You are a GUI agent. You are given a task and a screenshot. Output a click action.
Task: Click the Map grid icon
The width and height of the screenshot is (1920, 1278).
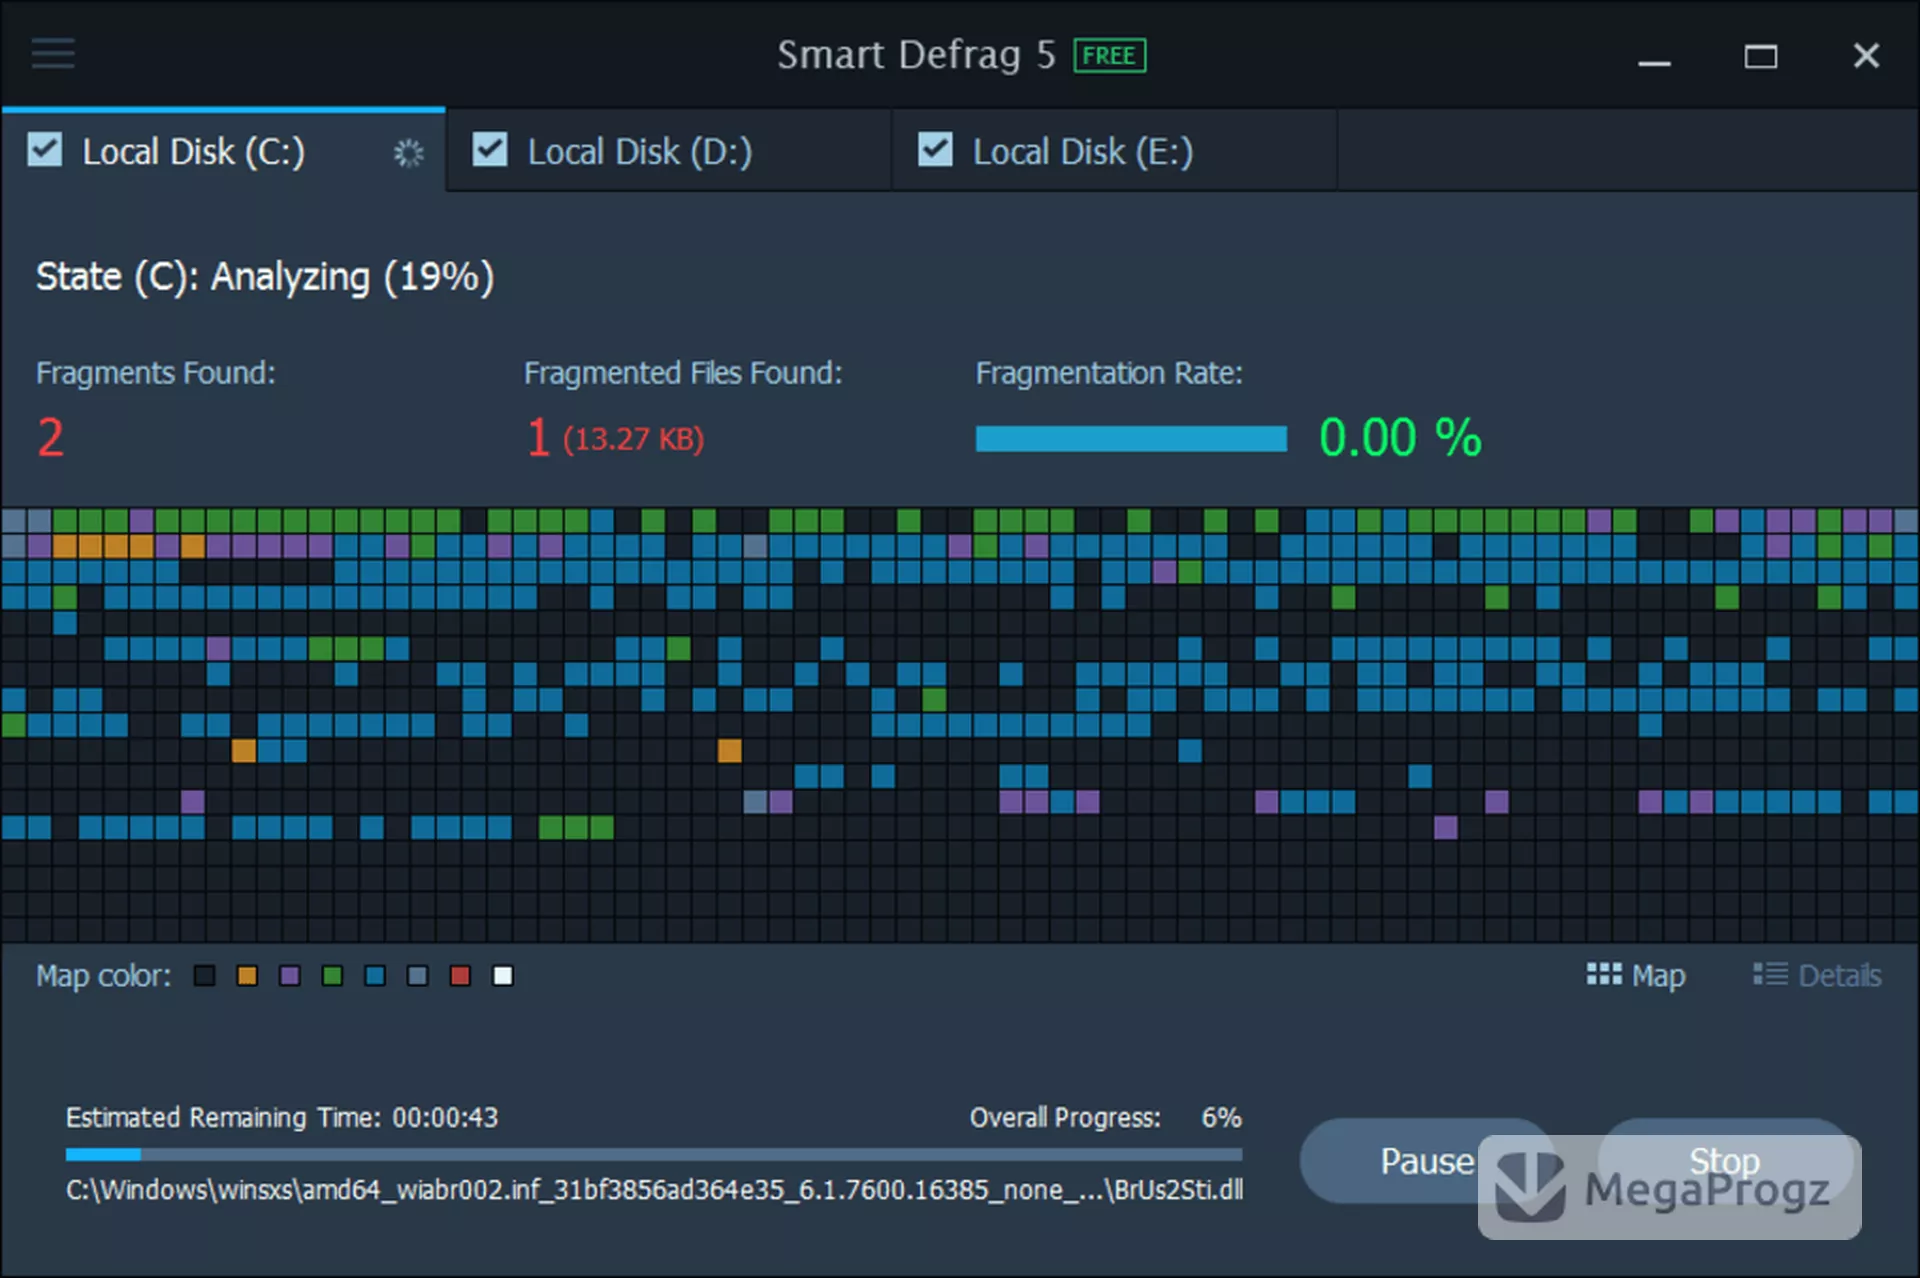pyautogui.click(x=1604, y=974)
